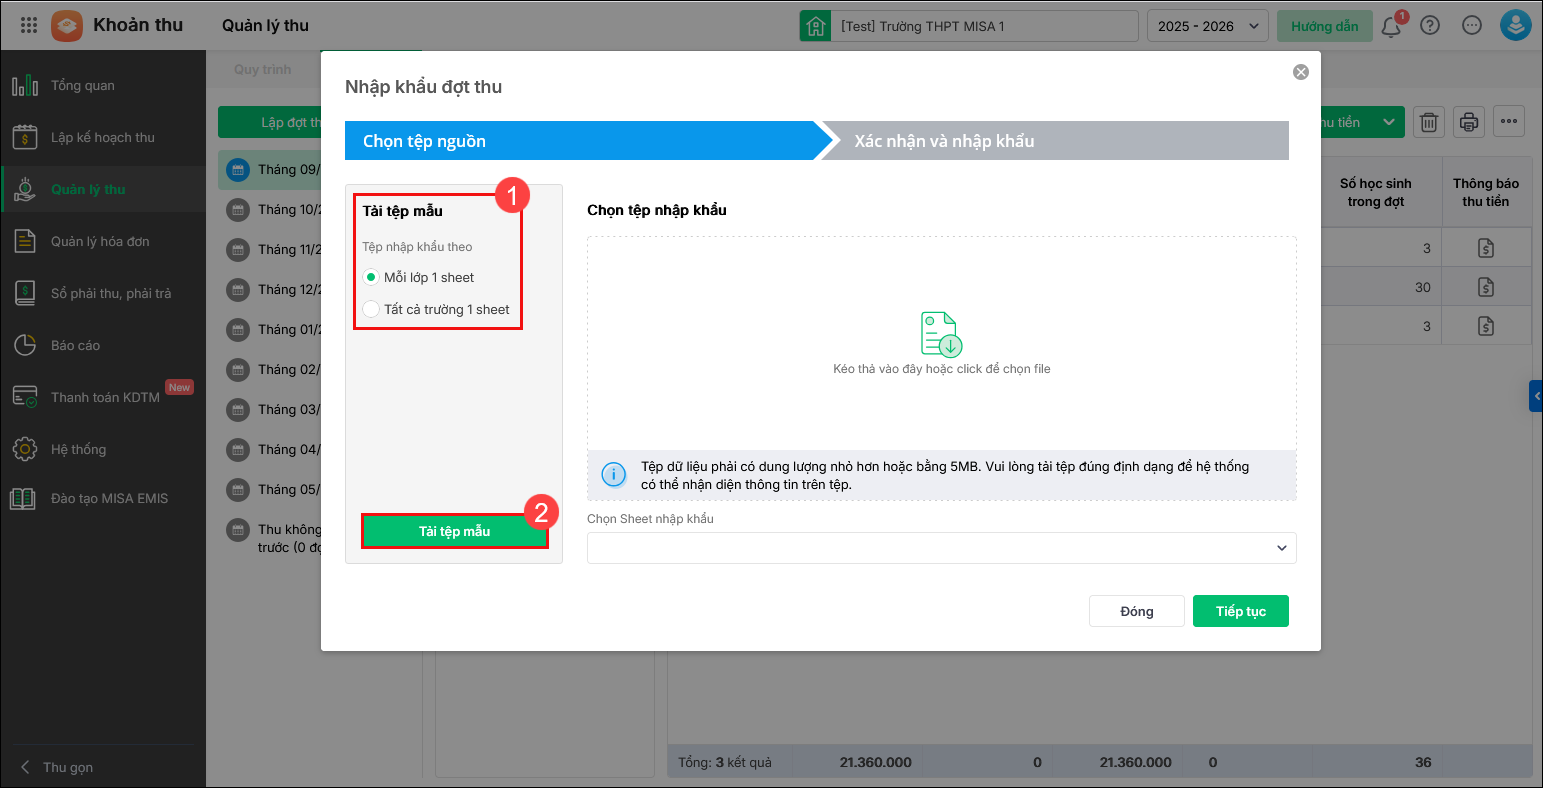This screenshot has height=788, width=1543.
Task: Open the help question mark icon
Action: (1430, 26)
